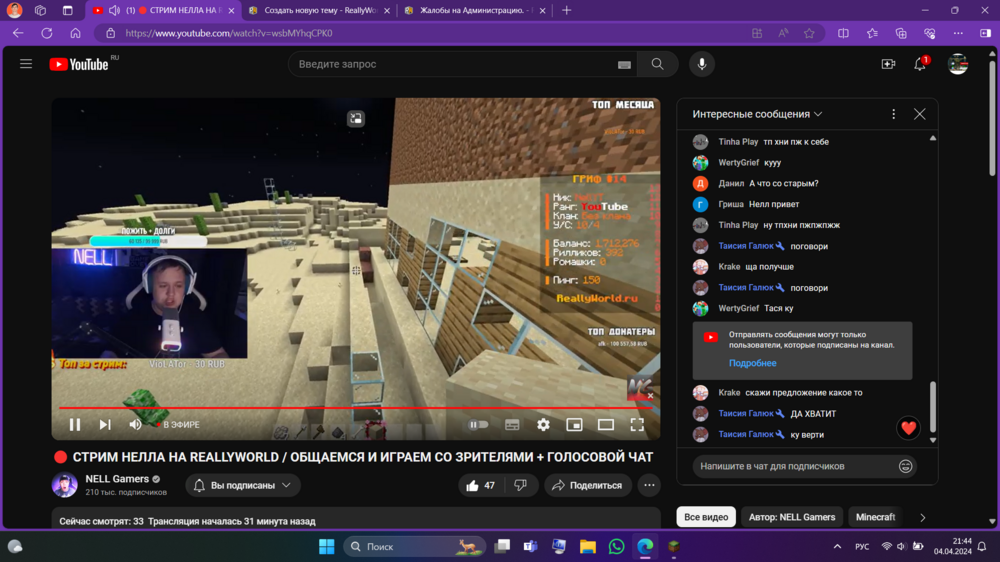Enable miniplayer mode
The height and width of the screenshot is (562, 1000).
pos(574,424)
